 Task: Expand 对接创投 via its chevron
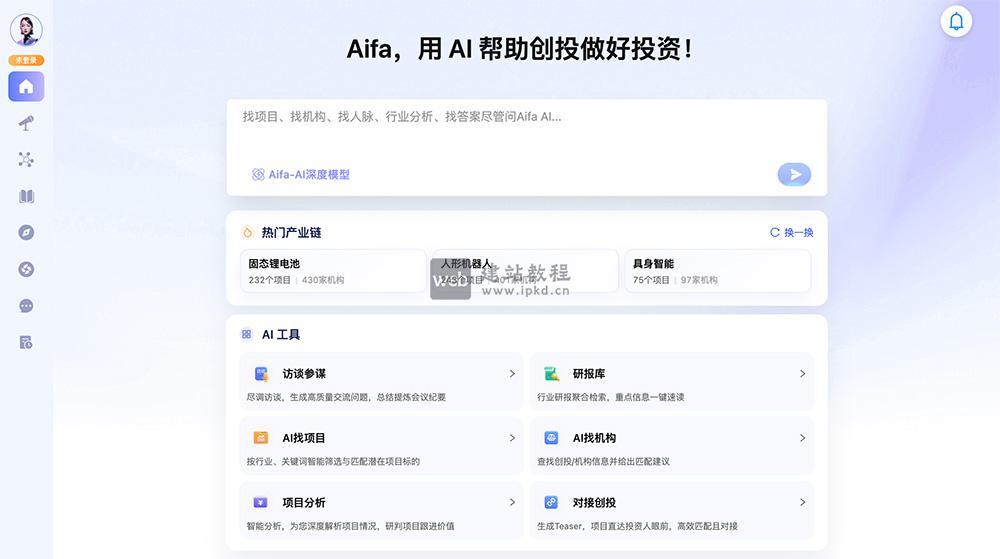(x=802, y=502)
